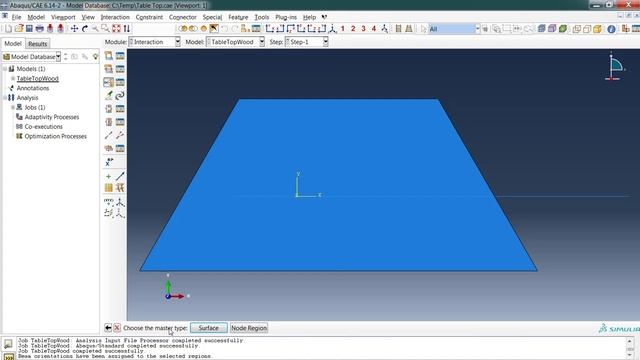Viewport: 640px width, 360px height.
Task: Enable shaded render style
Action: [597, 29]
